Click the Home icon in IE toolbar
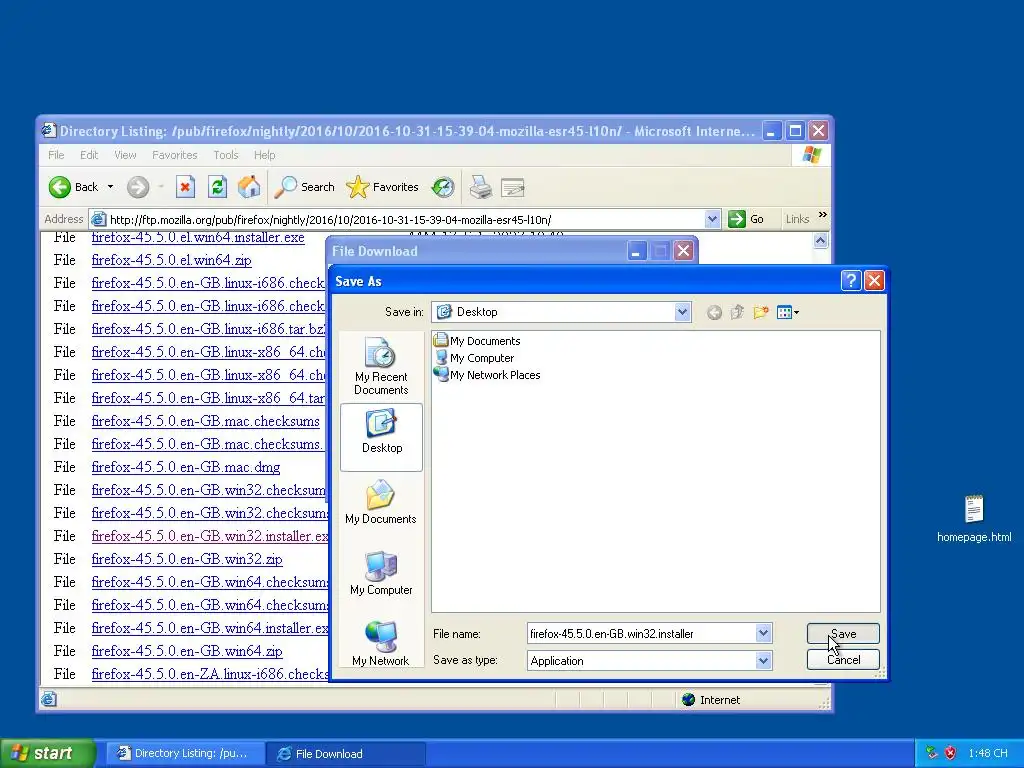This screenshot has height=768, width=1024. 249,187
